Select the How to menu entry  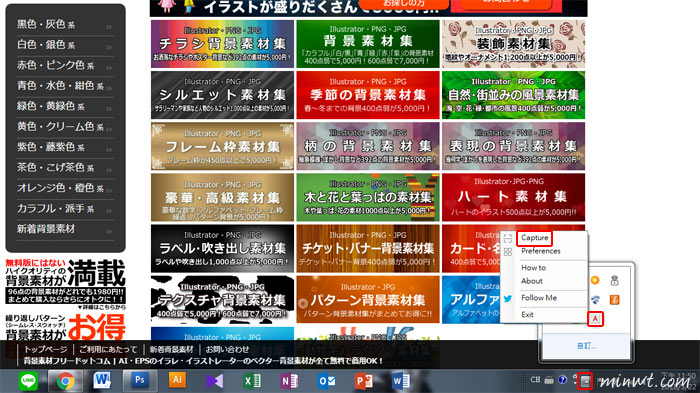click(x=533, y=268)
